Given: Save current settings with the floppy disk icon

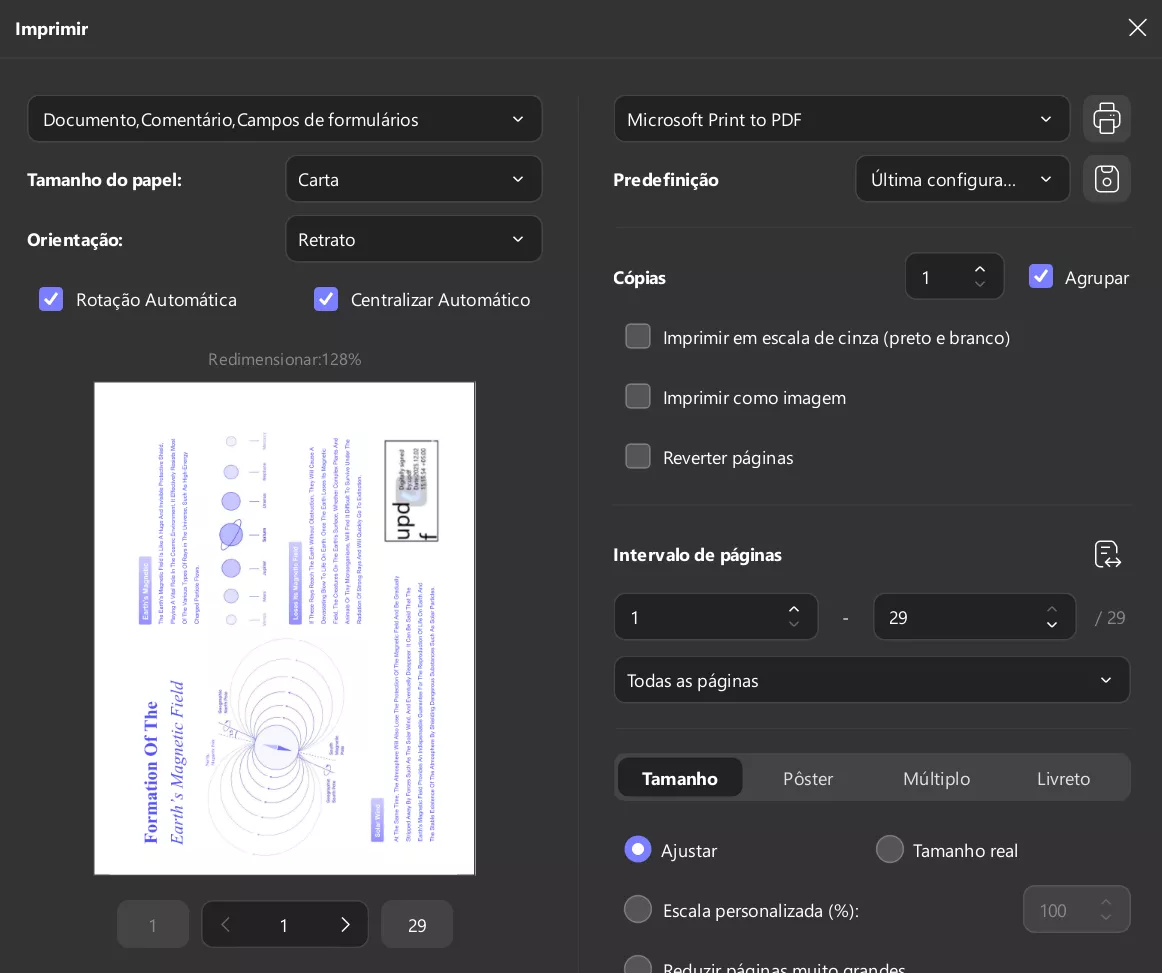Looking at the screenshot, I should pos(1107,178).
